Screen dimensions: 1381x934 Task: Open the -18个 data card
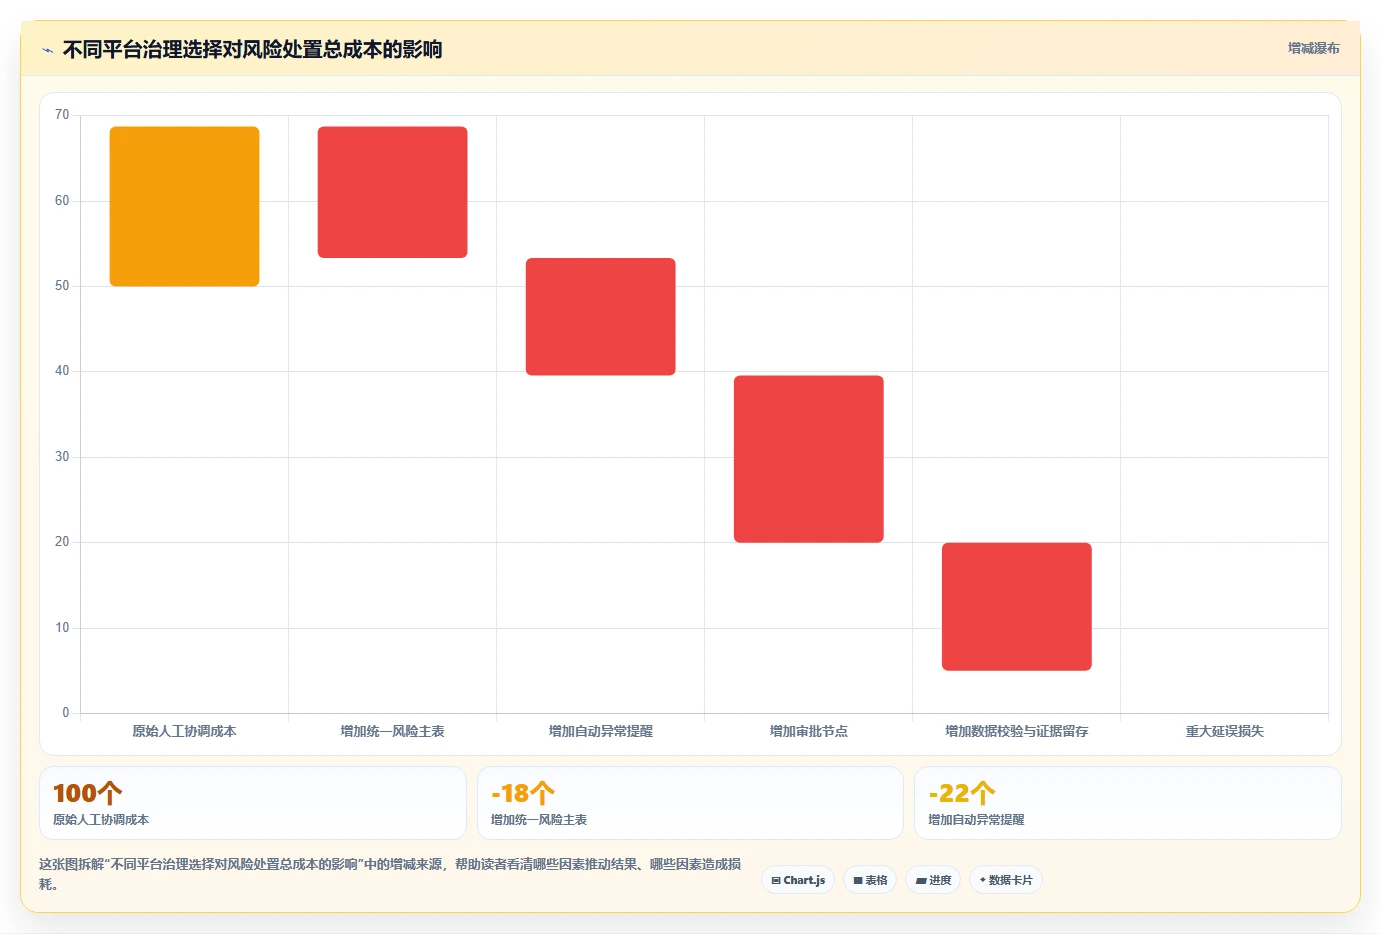690,803
